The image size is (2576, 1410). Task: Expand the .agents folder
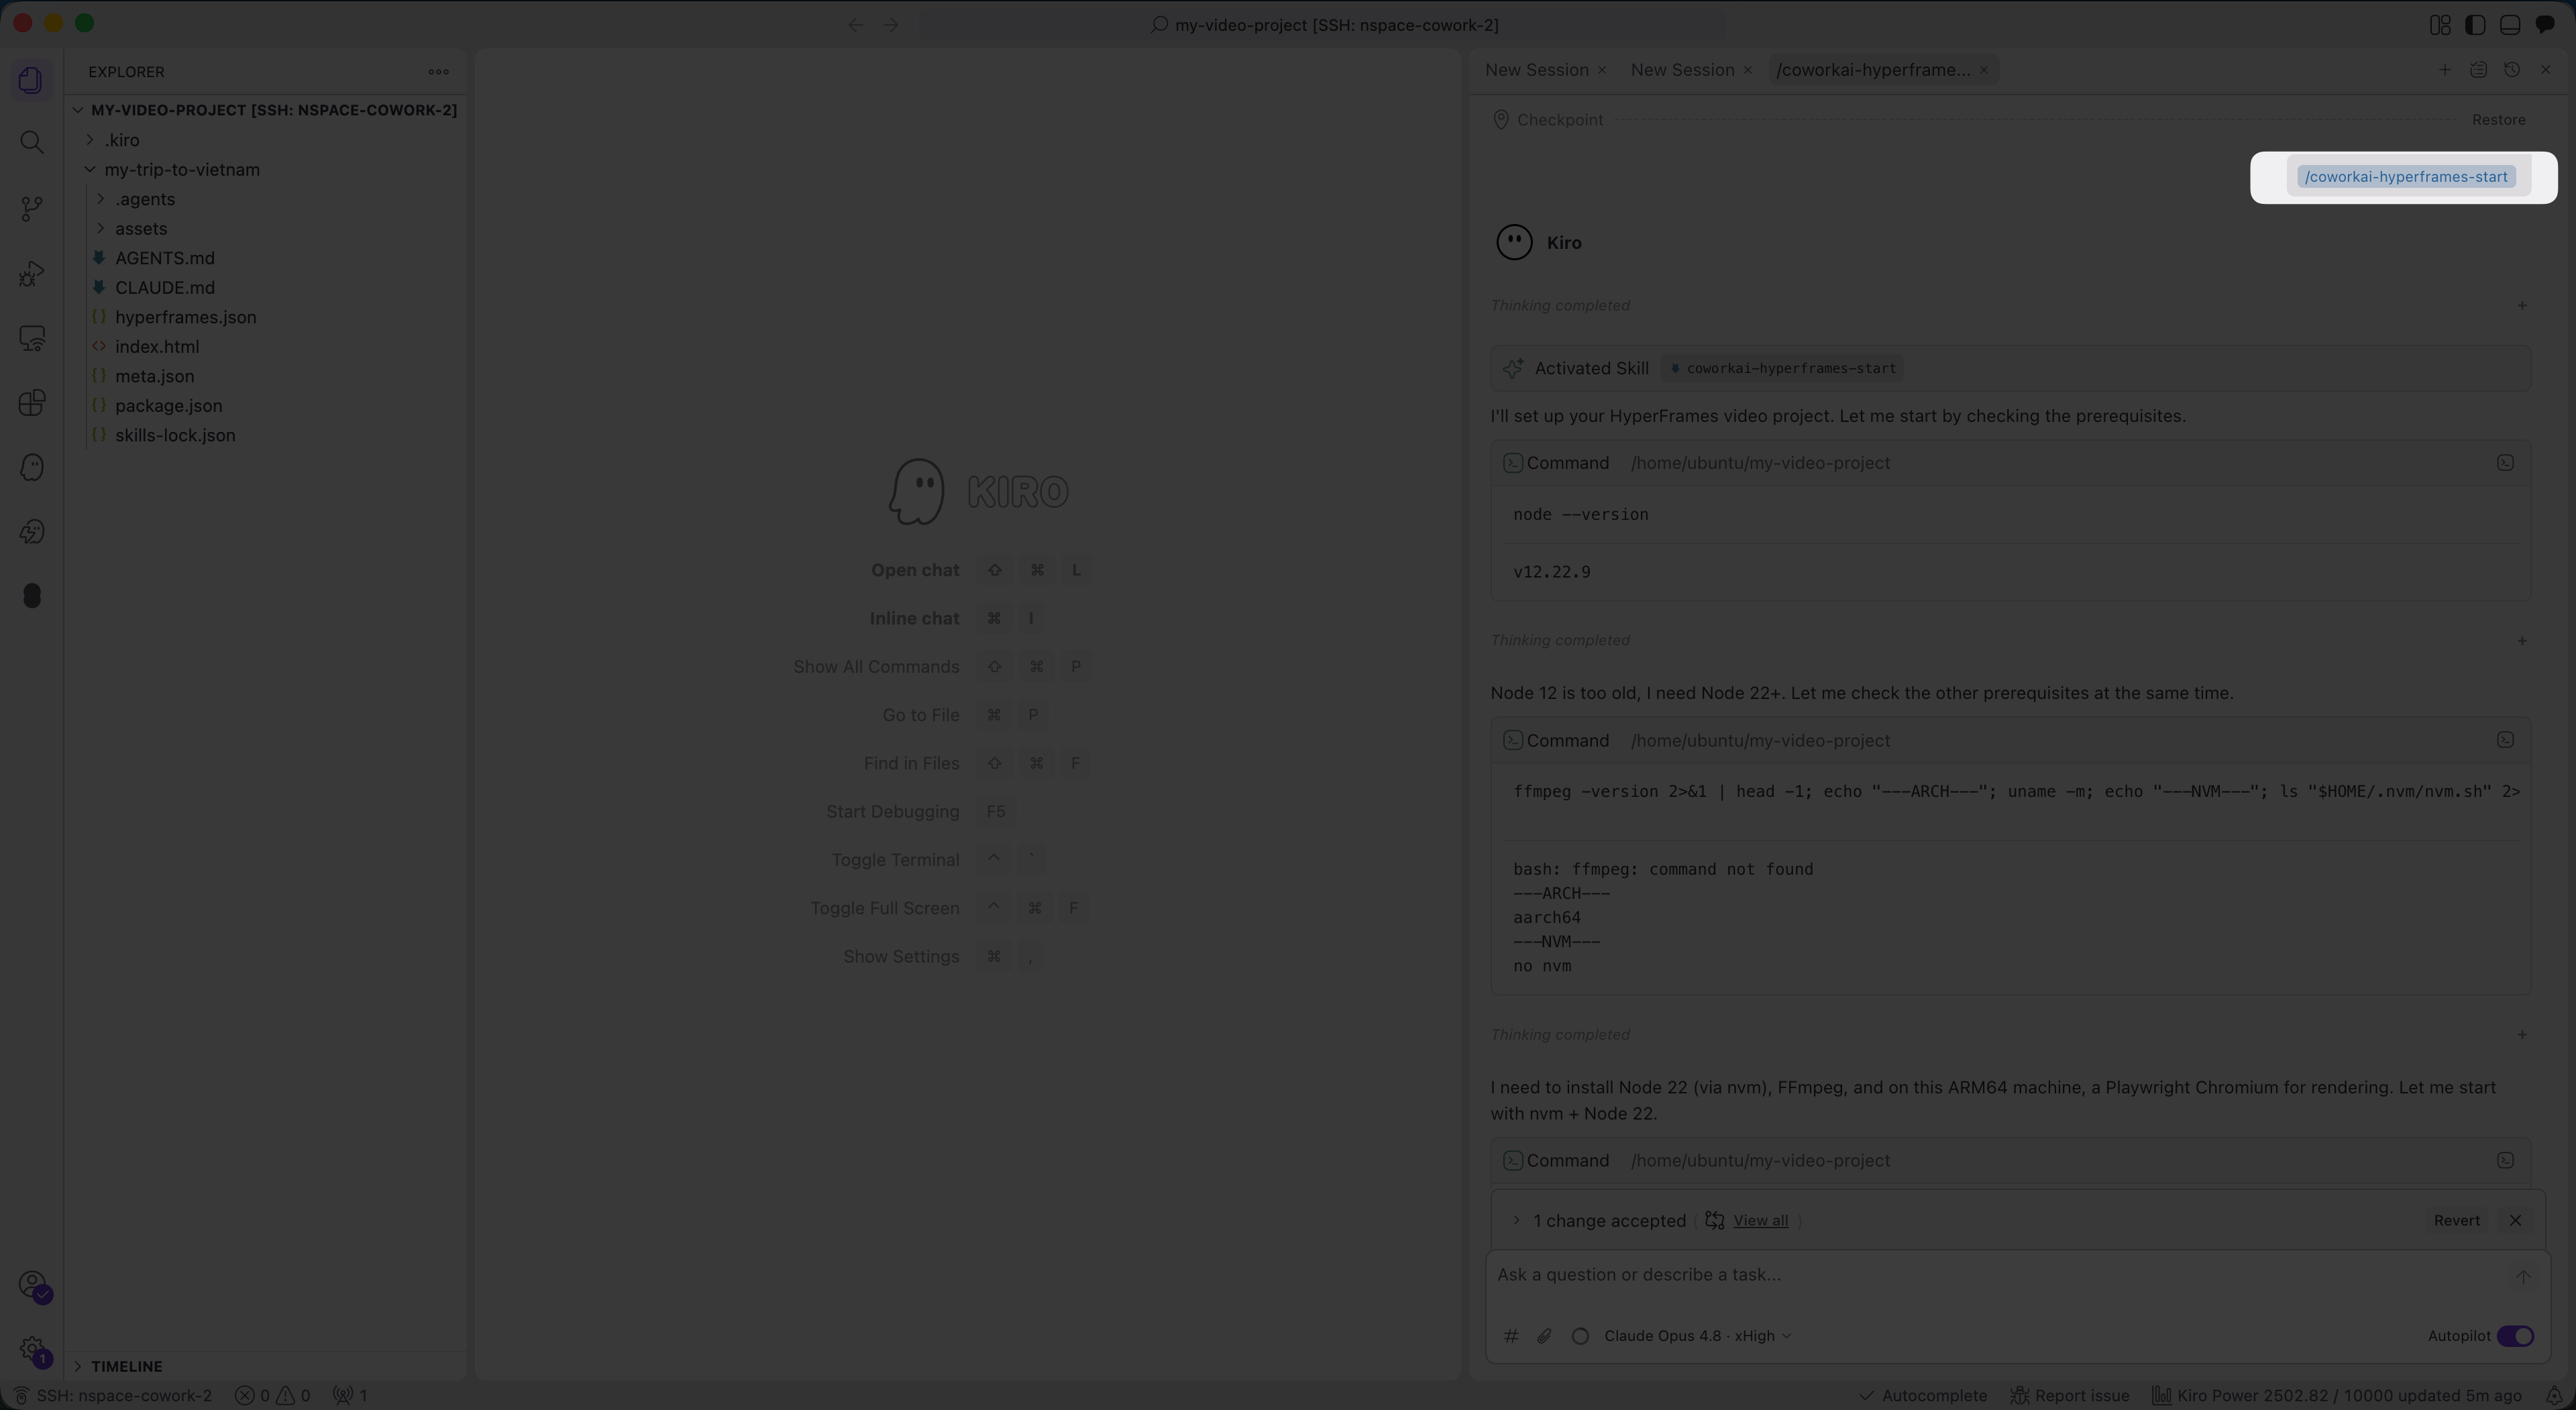point(145,199)
